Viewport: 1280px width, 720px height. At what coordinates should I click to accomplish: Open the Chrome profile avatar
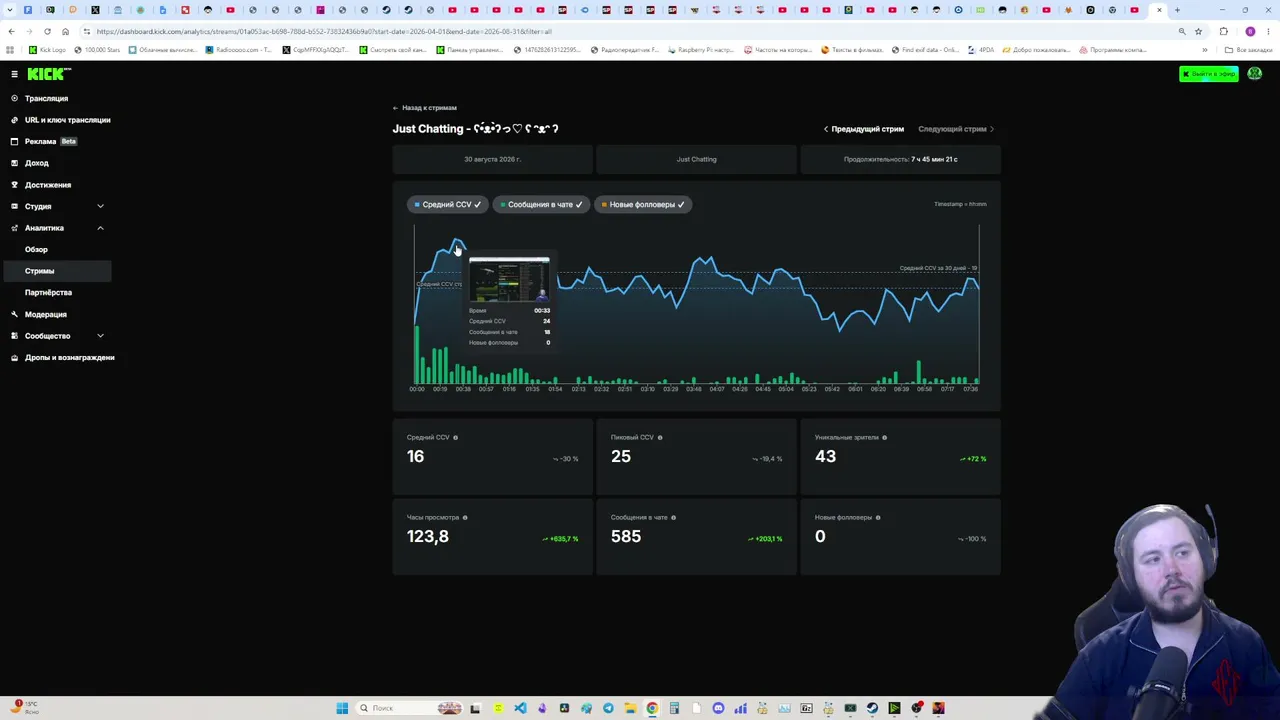click(x=1249, y=31)
